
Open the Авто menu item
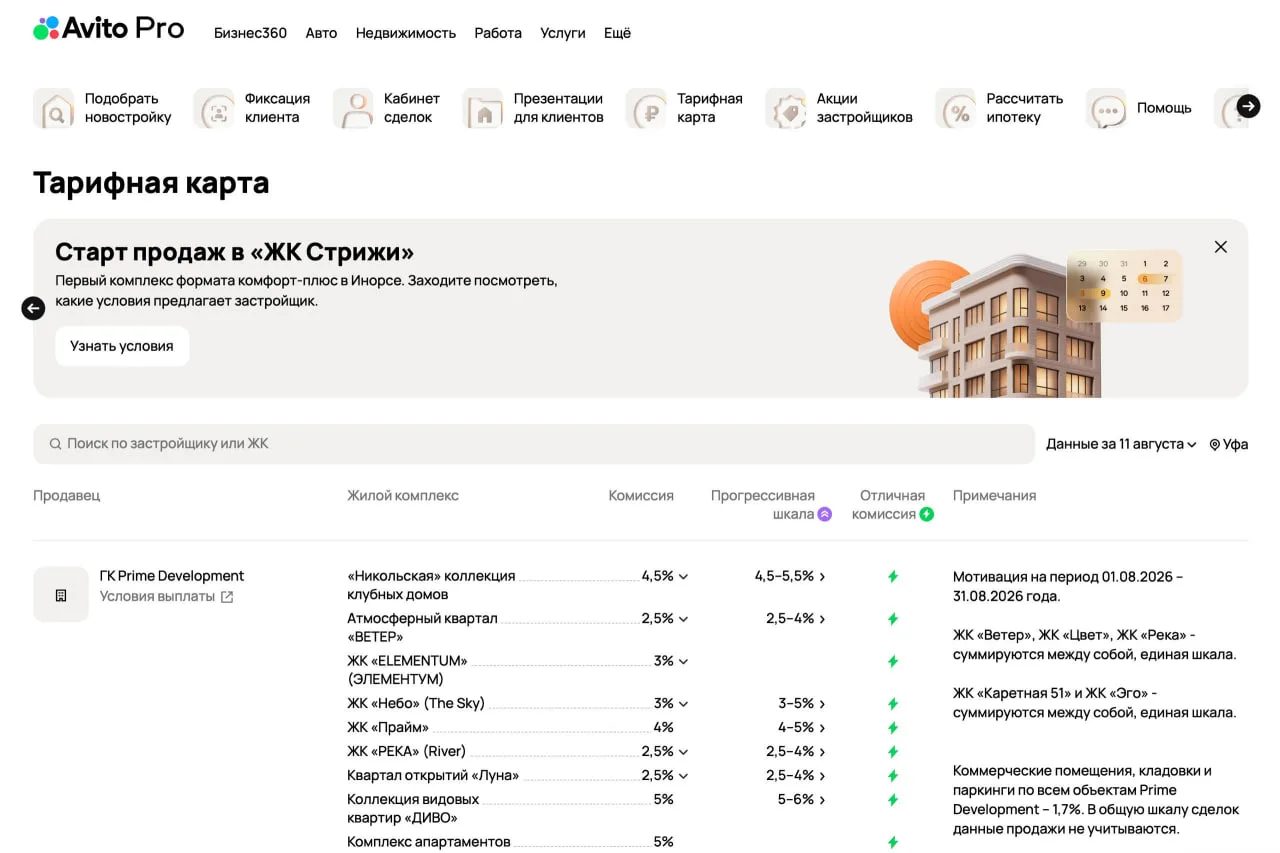tap(321, 33)
